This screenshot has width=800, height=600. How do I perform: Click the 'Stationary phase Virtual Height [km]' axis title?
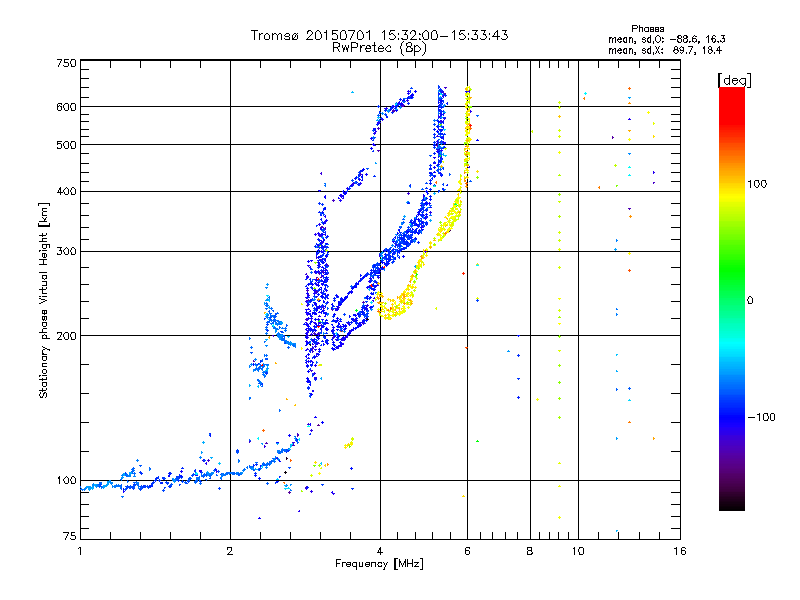[x=44, y=300]
